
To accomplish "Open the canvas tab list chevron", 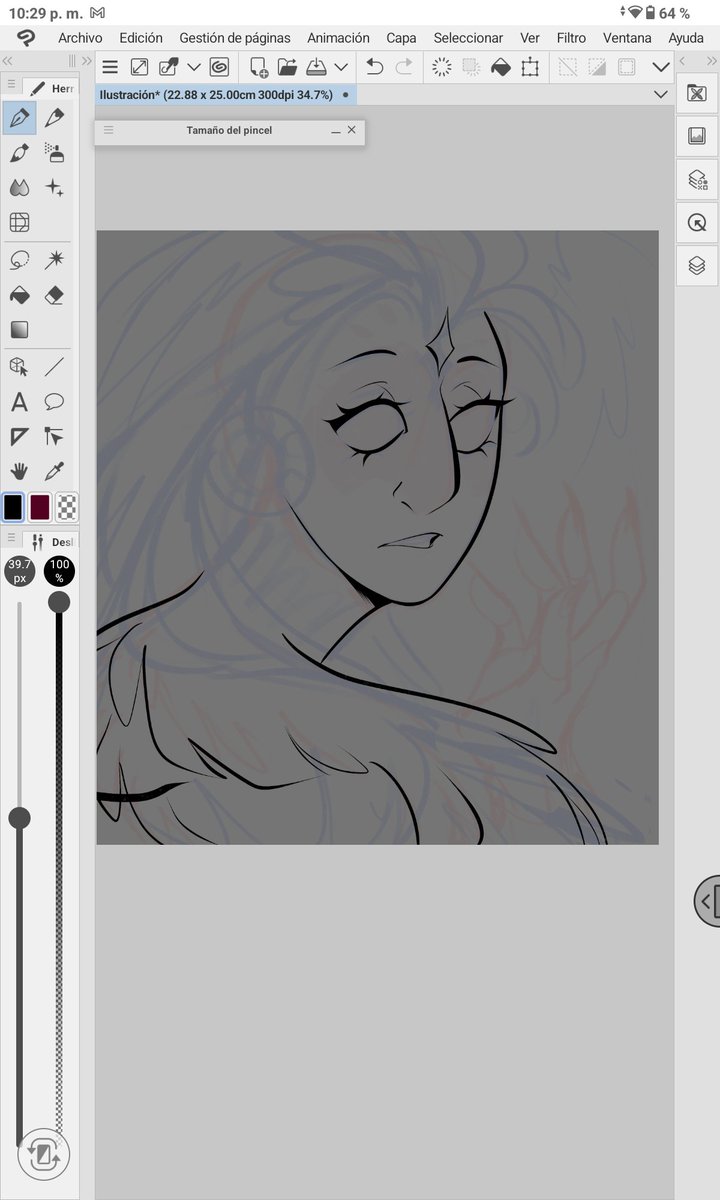I will (660, 95).
